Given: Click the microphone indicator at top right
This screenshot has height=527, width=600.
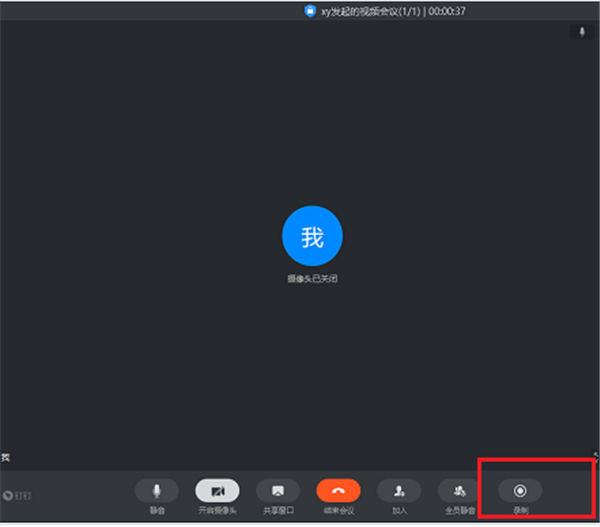Looking at the screenshot, I should click(x=582, y=32).
